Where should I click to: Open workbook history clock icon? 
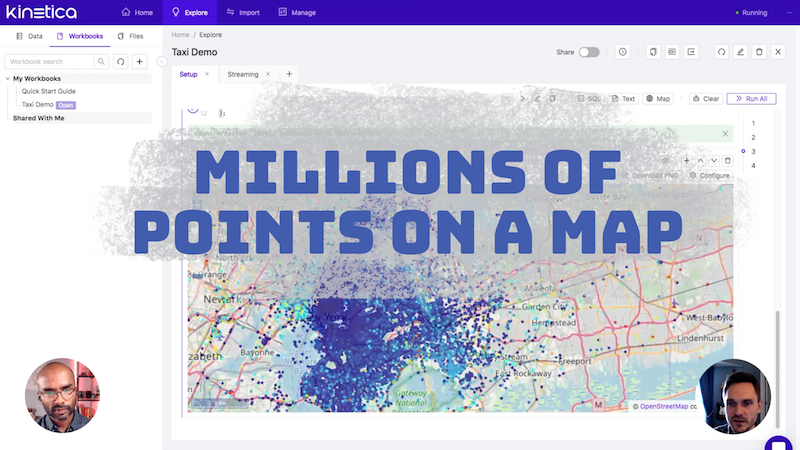click(623, 52)
